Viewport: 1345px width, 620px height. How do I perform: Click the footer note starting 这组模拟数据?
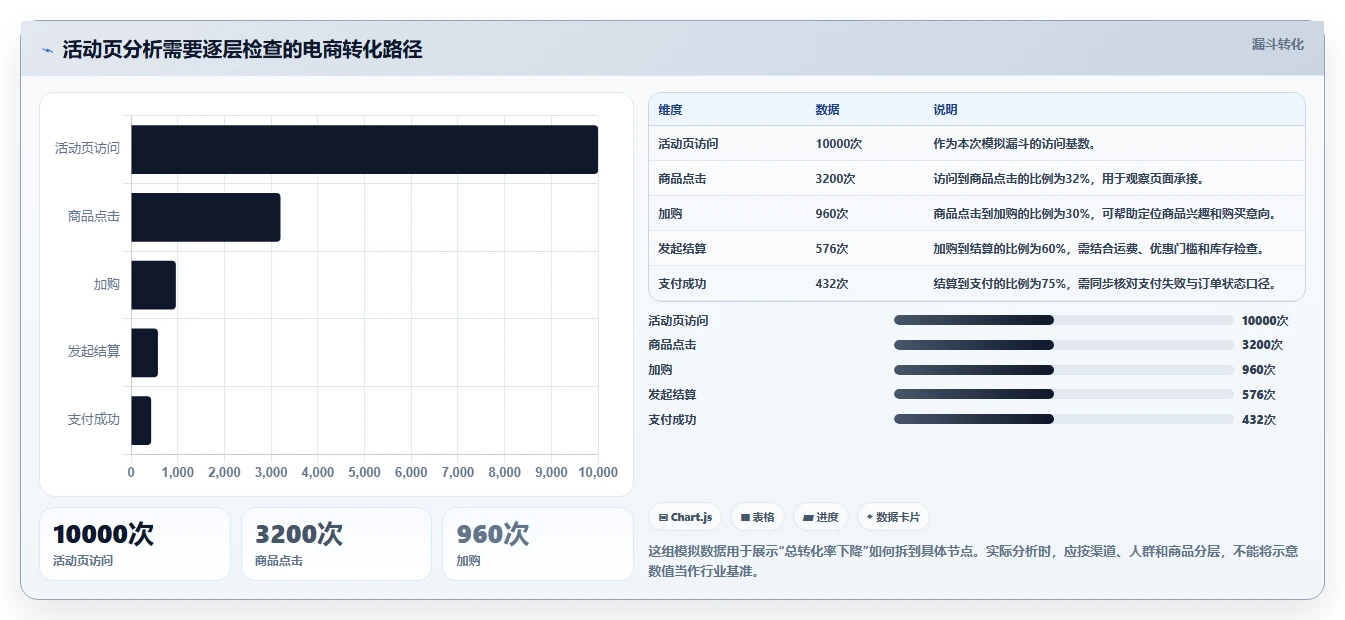[x=973, y=561]
